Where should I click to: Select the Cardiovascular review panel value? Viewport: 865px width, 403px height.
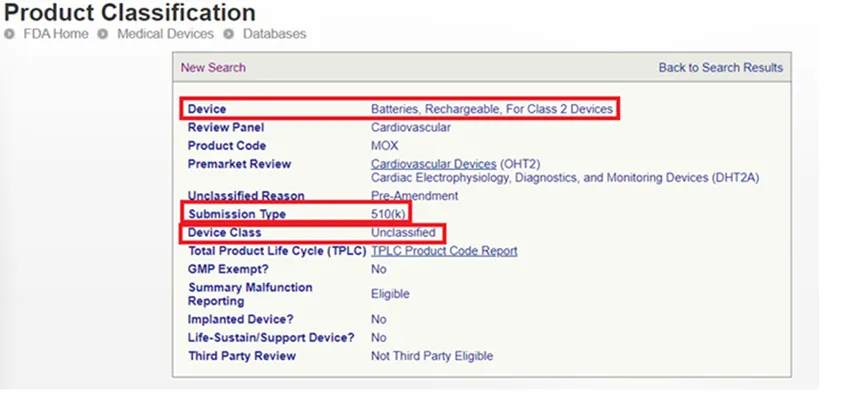(x=410, y=127)
